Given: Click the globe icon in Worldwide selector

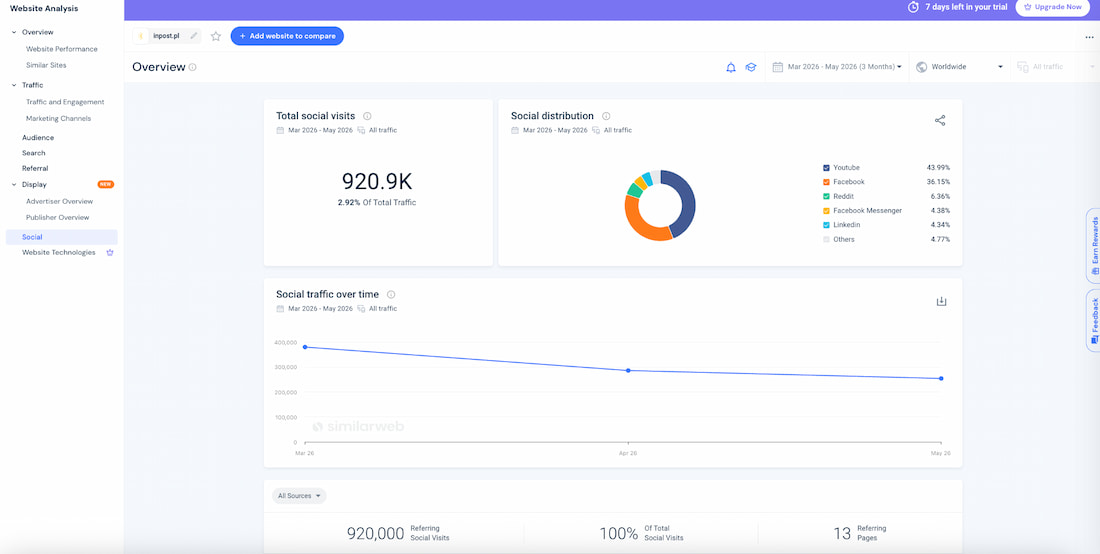Looking at the screenshot, I should (921, 67).
